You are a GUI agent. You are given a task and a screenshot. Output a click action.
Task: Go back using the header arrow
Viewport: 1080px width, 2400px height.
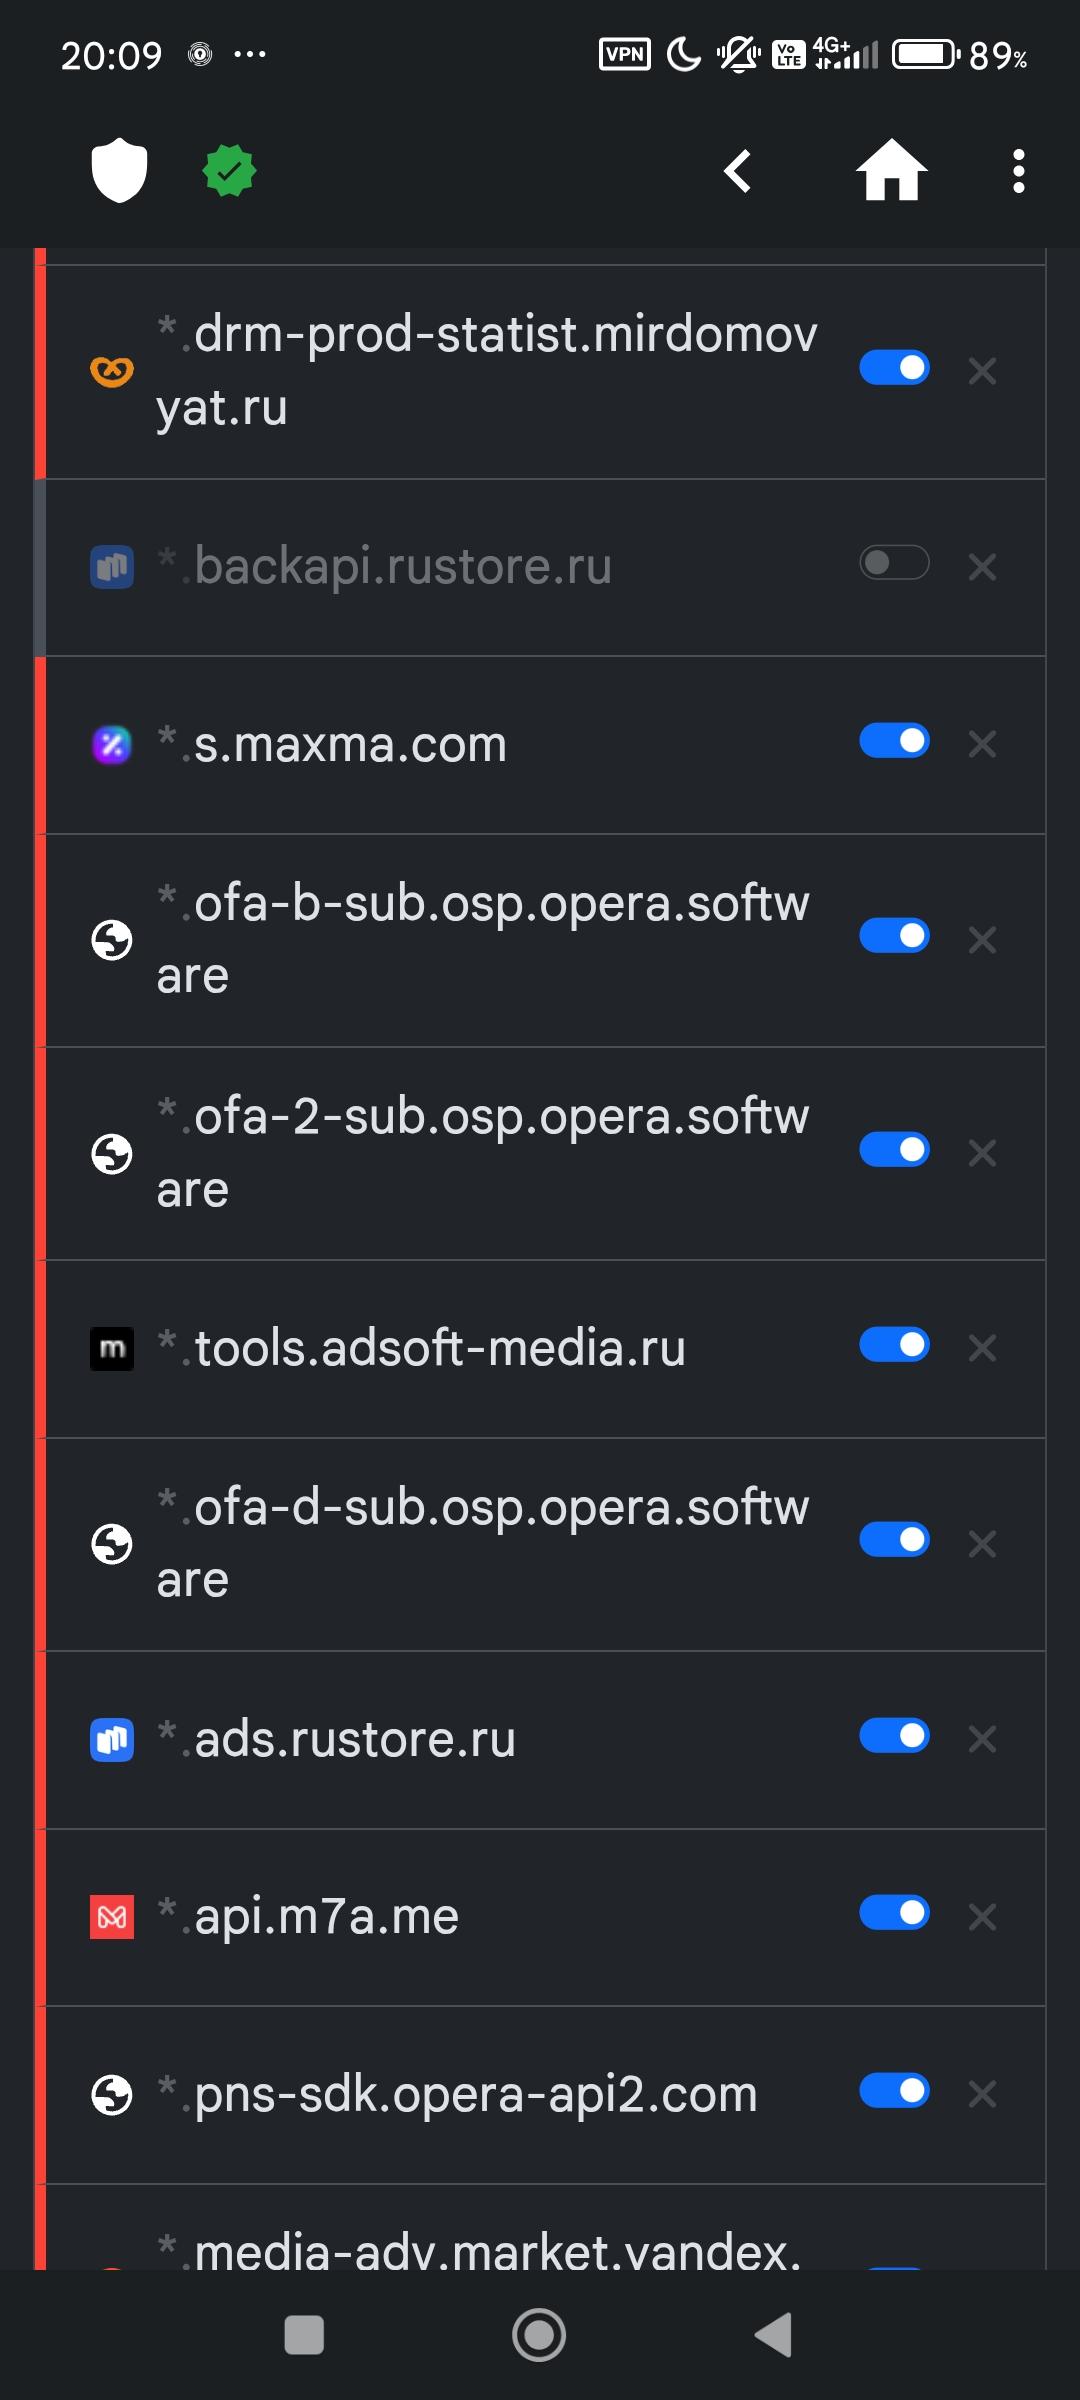[x=738, y=171]
